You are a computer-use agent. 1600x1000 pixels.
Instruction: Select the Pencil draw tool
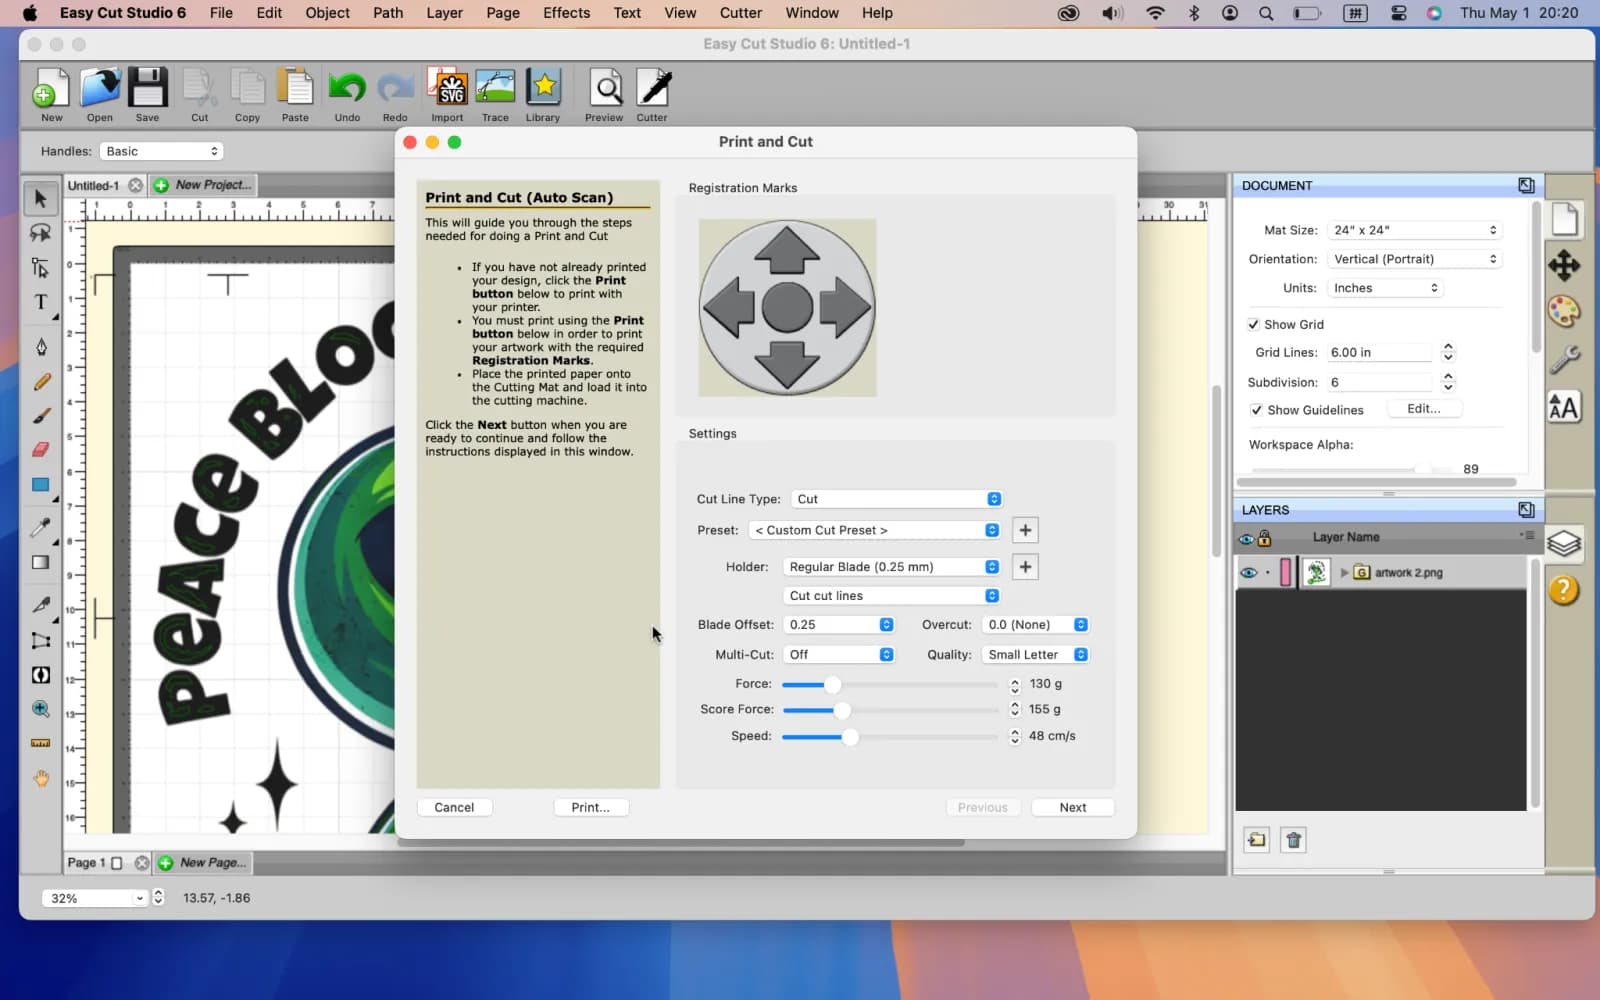pyautogui.click(x=40, y=382)
